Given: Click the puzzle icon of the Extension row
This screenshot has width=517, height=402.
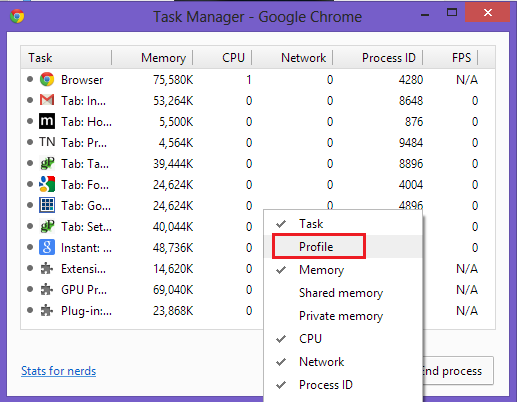Looking at the screenshot, I should [x=47, y=268].
